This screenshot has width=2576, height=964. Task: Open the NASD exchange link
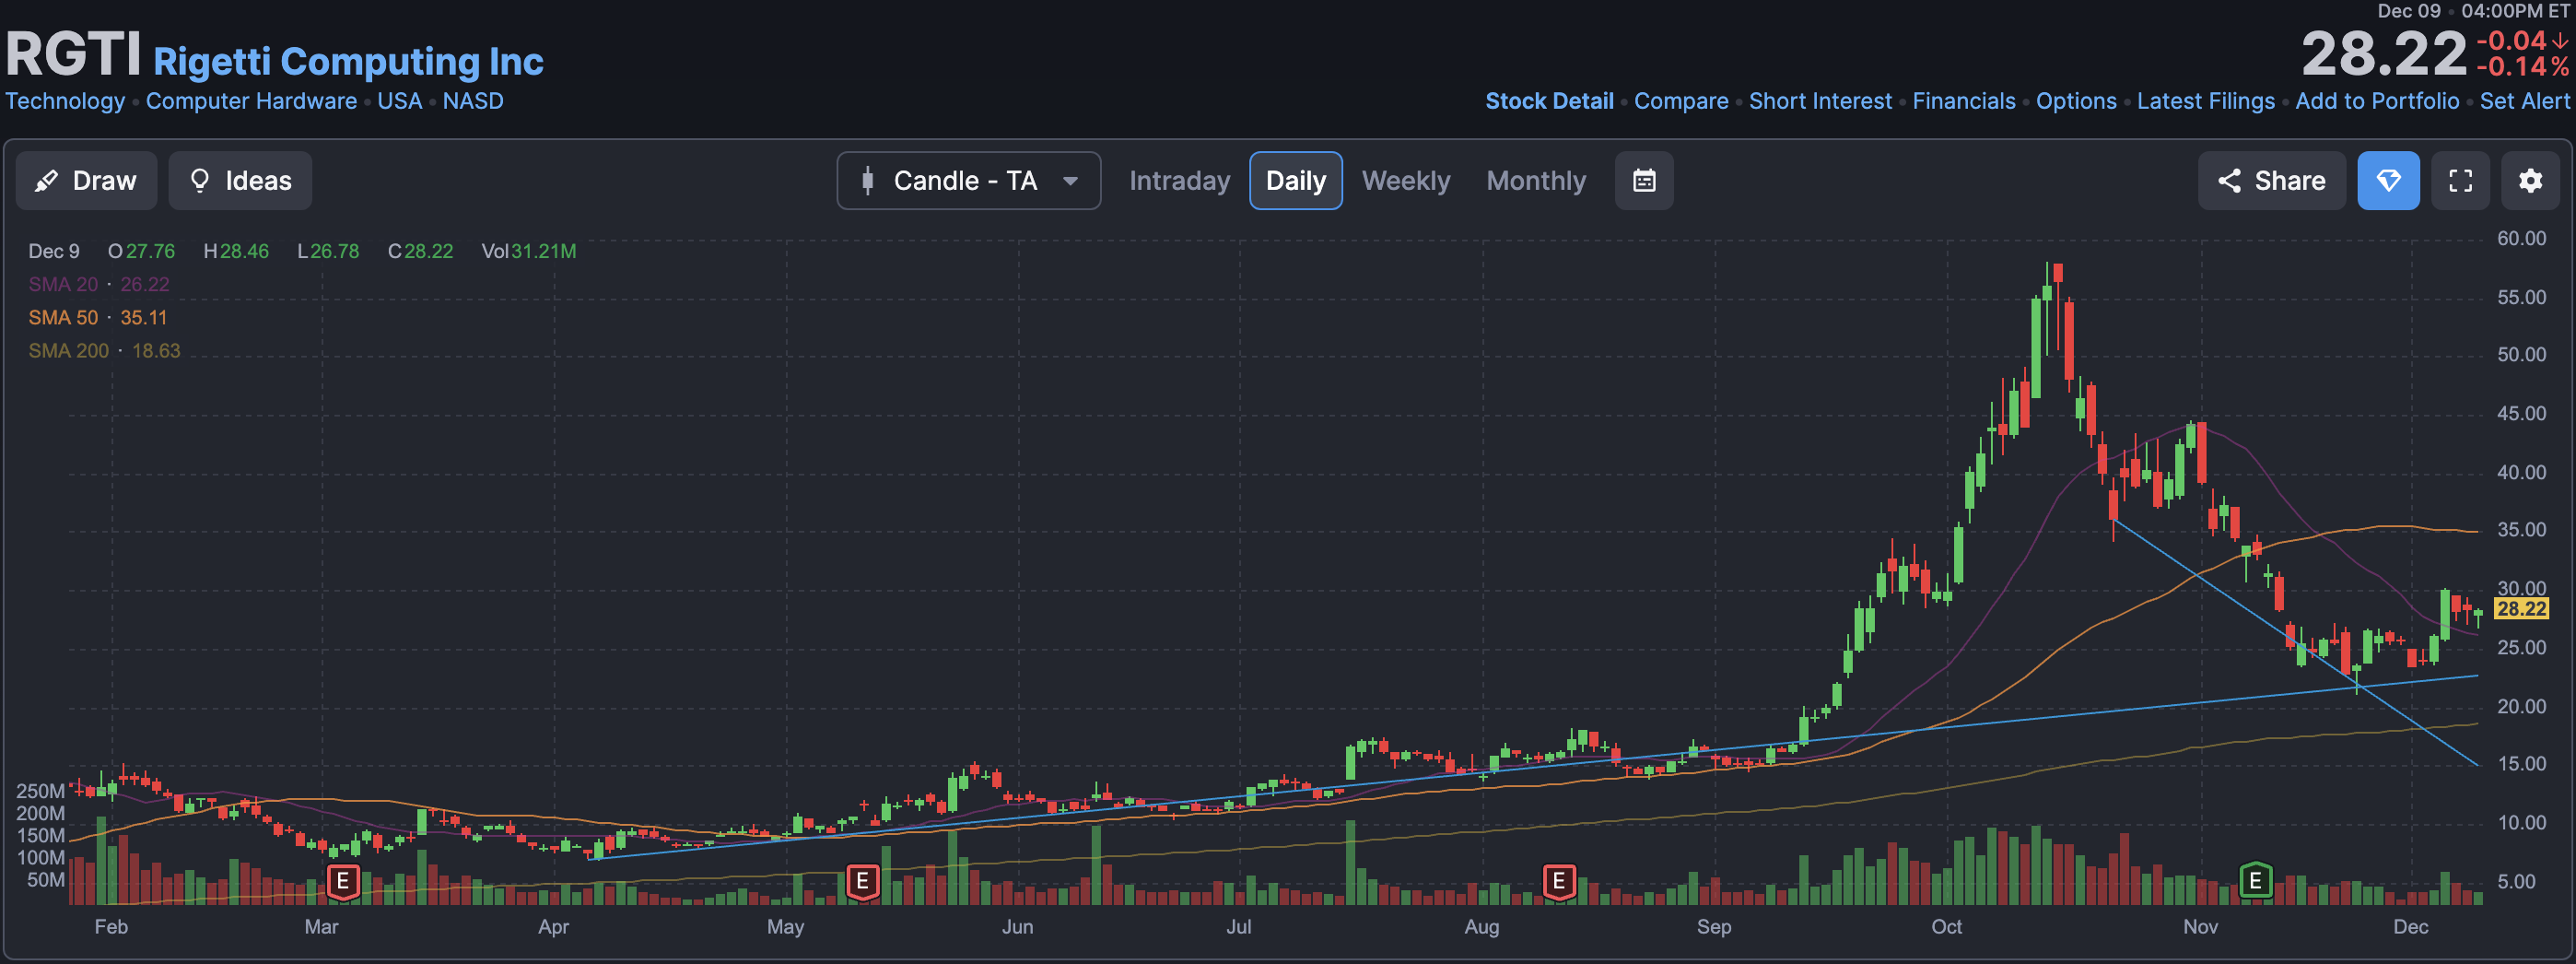(x=473, y=101)
